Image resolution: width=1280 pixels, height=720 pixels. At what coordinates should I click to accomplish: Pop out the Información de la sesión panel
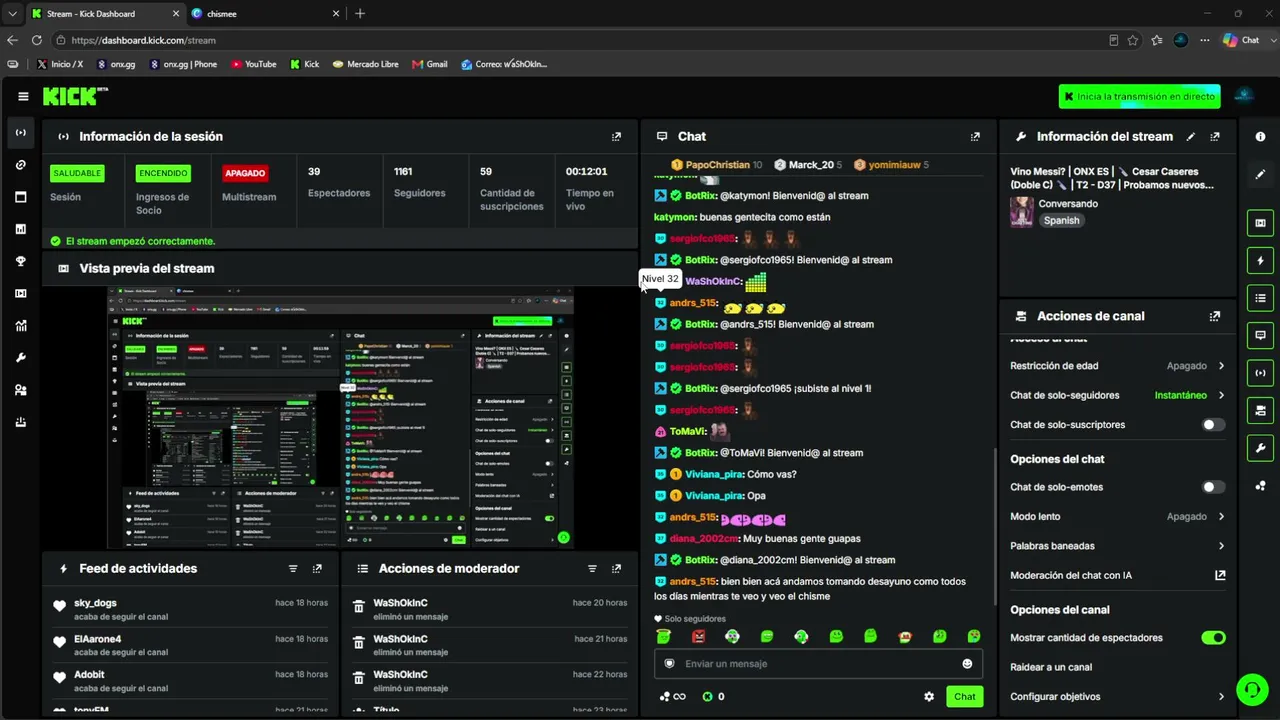coord(616,136)
